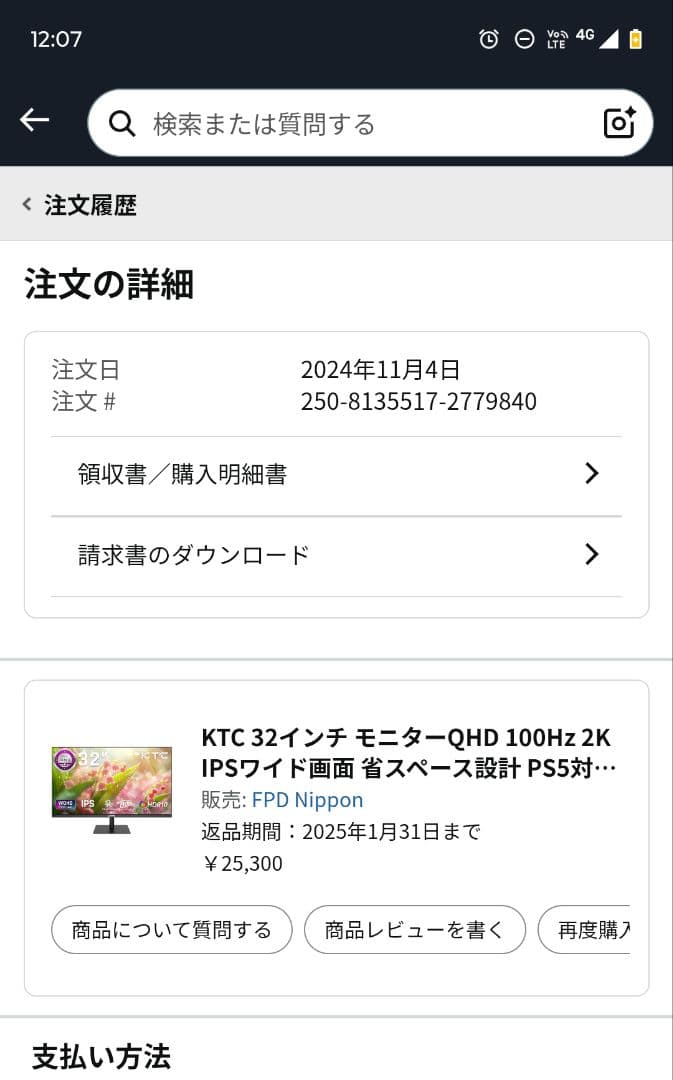The image size is (673, 1080).
Task: Tap the VoLTE indicator in the status bar
Action: pos(557,39)
